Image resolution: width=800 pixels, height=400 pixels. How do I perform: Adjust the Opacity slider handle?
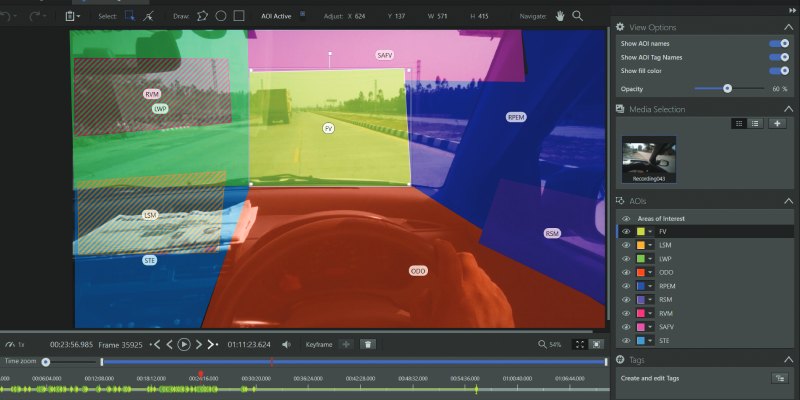pyautogui.click(x=727, y=89)
